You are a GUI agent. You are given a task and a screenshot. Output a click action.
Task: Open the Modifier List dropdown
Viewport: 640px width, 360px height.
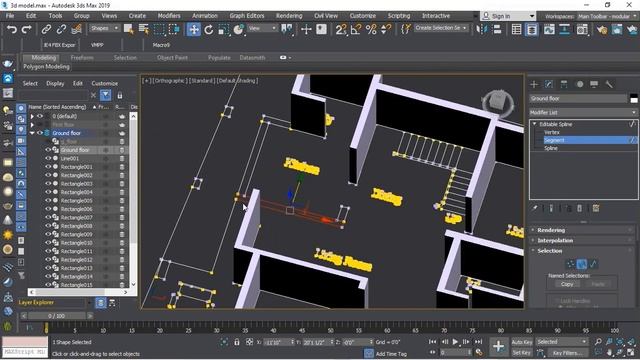pos(583,112)
